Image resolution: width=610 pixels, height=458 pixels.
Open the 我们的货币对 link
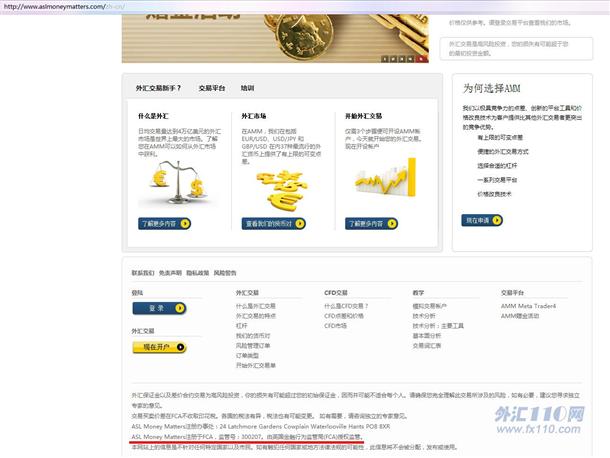(253, 335)
